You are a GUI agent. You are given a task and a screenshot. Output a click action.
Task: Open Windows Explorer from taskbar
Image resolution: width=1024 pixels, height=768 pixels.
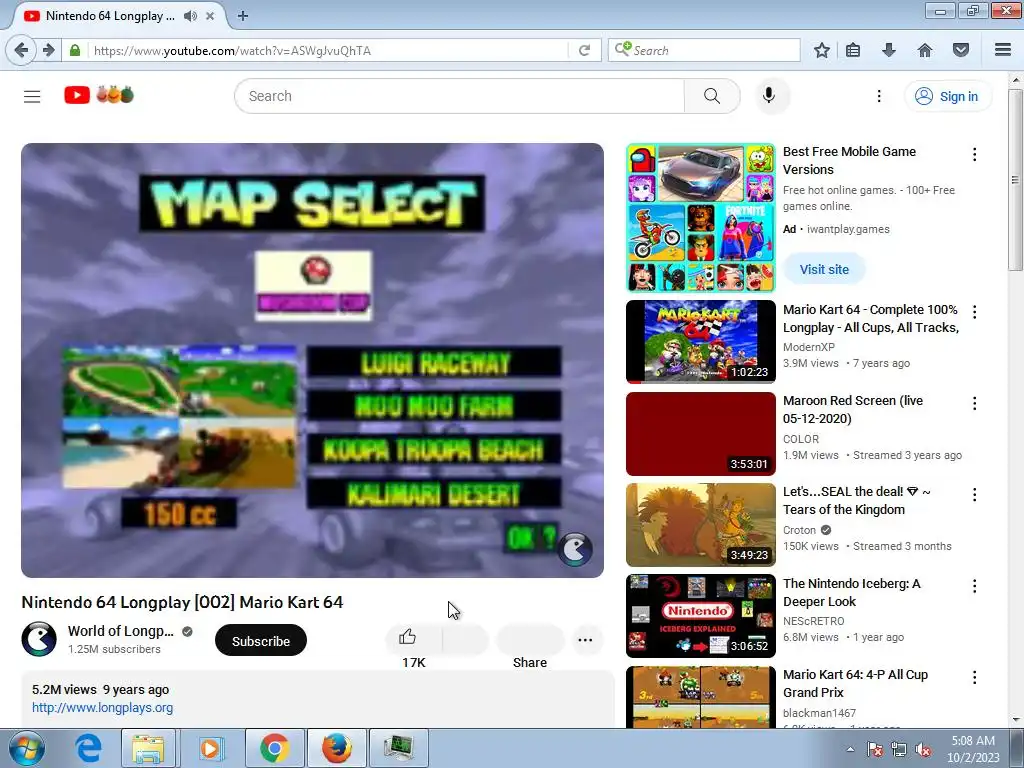[x=148, y=748]
